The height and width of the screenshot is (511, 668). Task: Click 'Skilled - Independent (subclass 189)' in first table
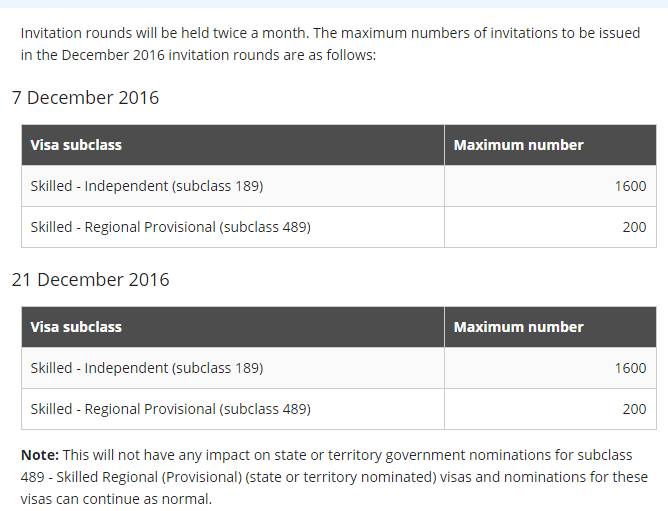[x=147, y=186]
